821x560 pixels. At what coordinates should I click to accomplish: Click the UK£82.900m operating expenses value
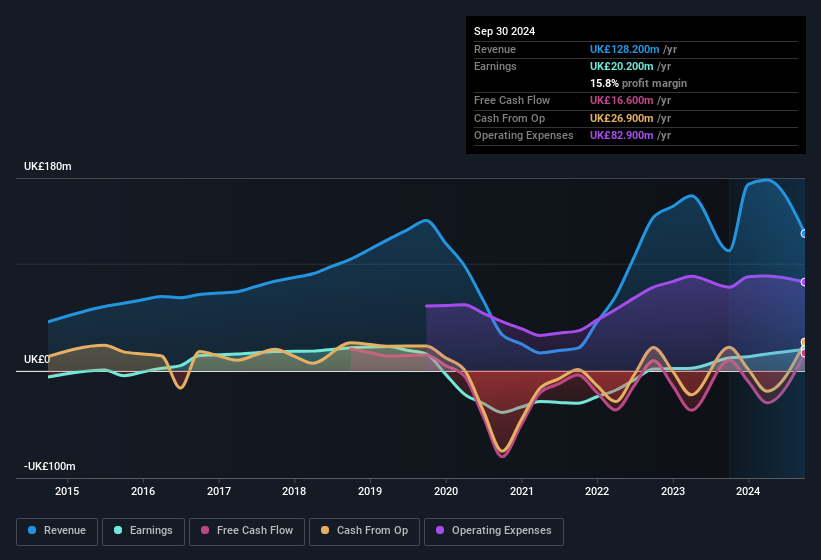coord(622,136)
